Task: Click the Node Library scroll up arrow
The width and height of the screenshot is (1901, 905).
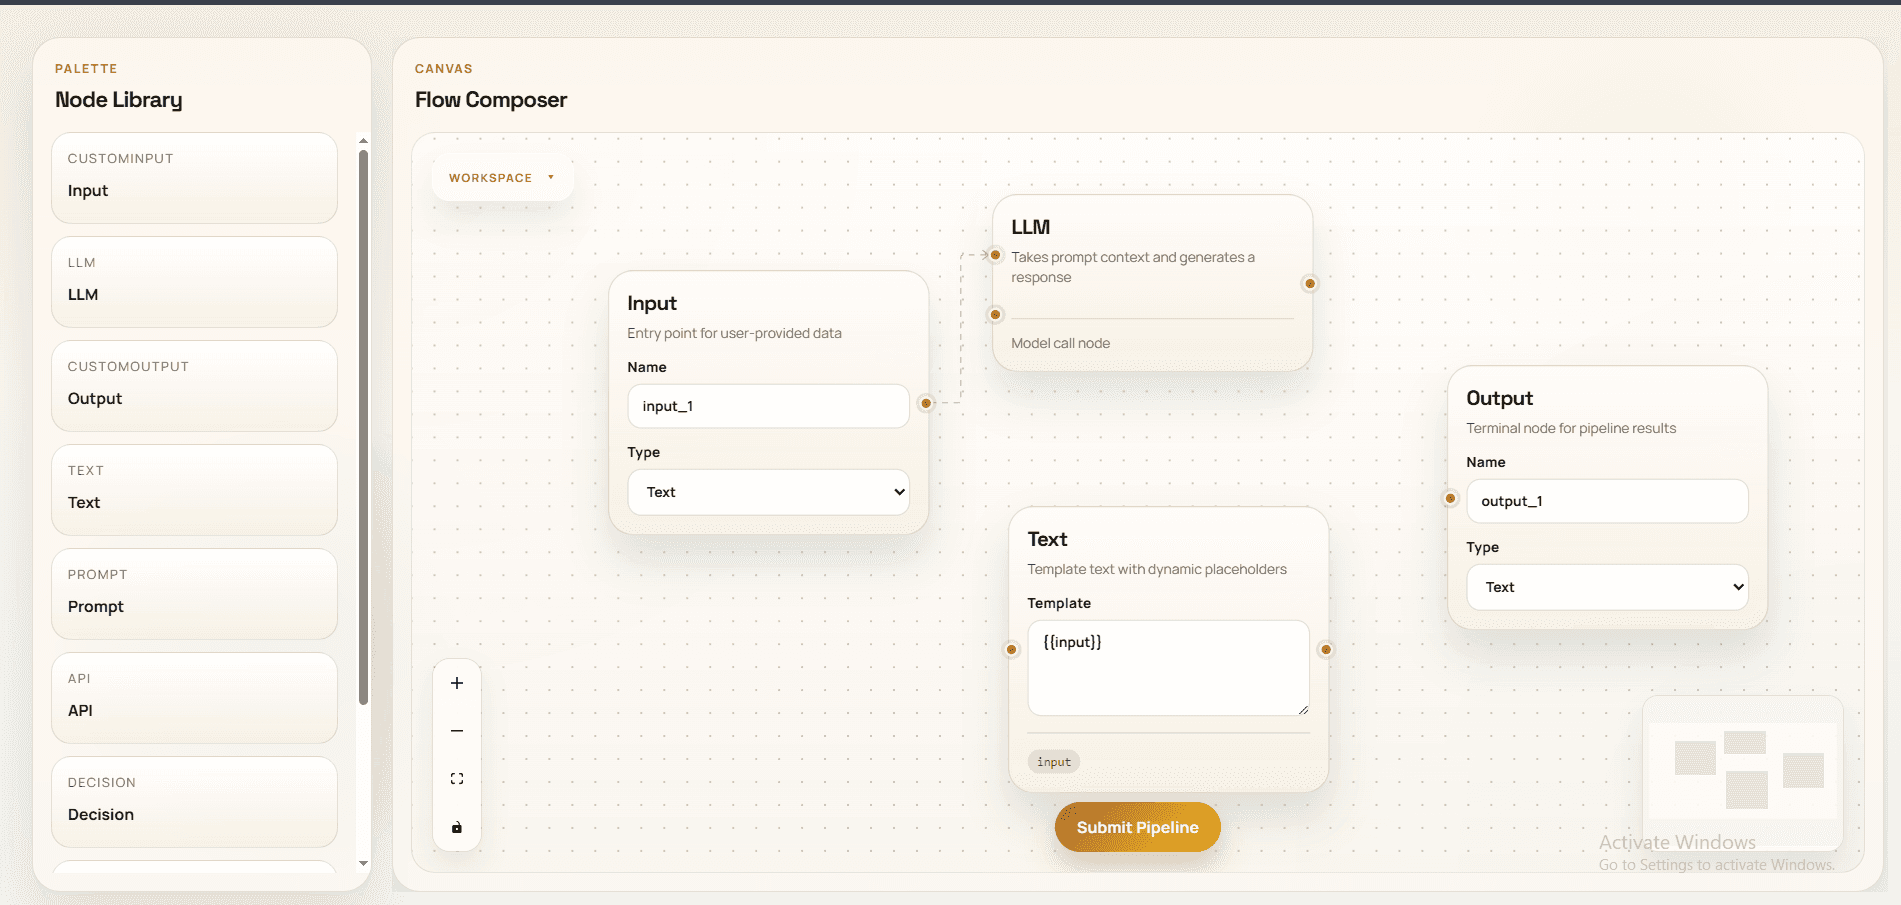Action: (363, 141)
